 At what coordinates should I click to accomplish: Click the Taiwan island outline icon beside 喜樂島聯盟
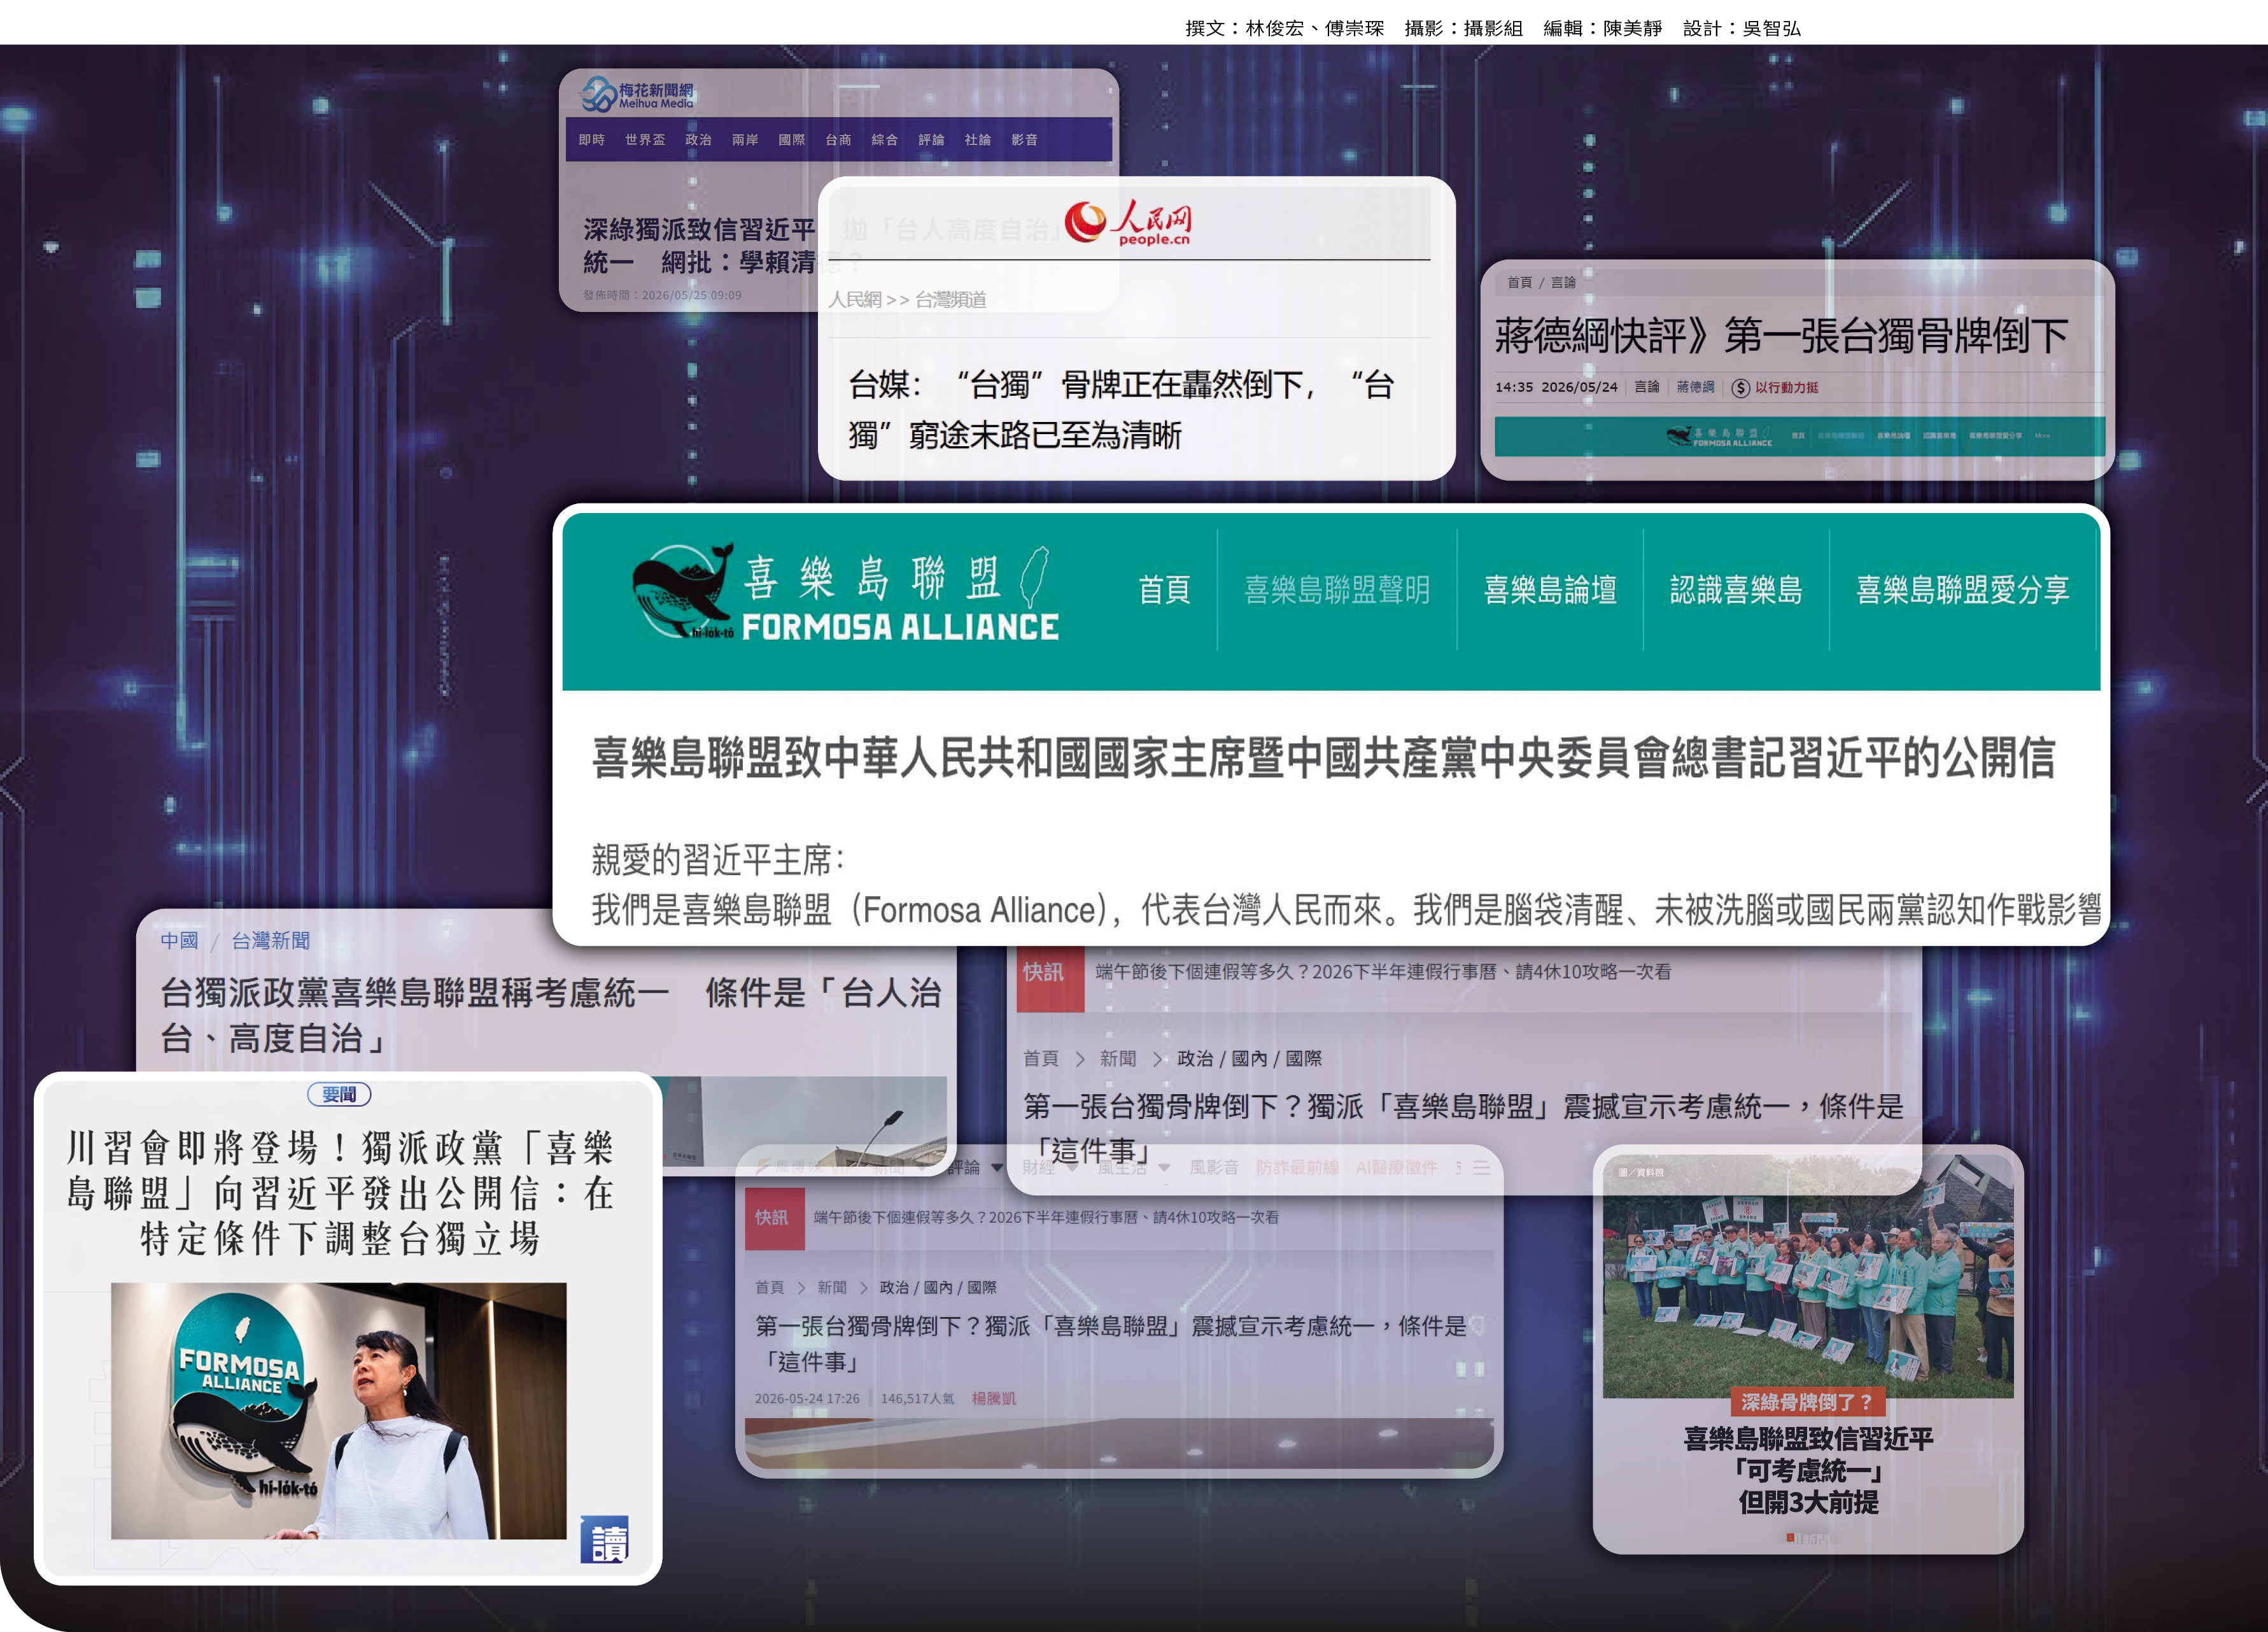click(x=1034, y=577)
